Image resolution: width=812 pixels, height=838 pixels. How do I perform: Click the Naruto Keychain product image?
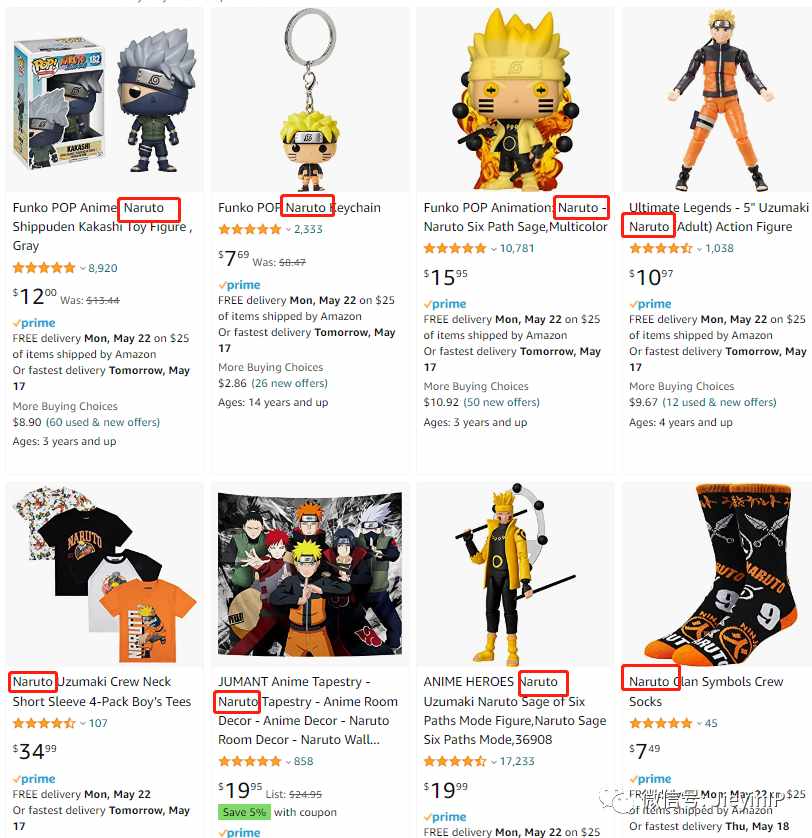click(310, 99)
